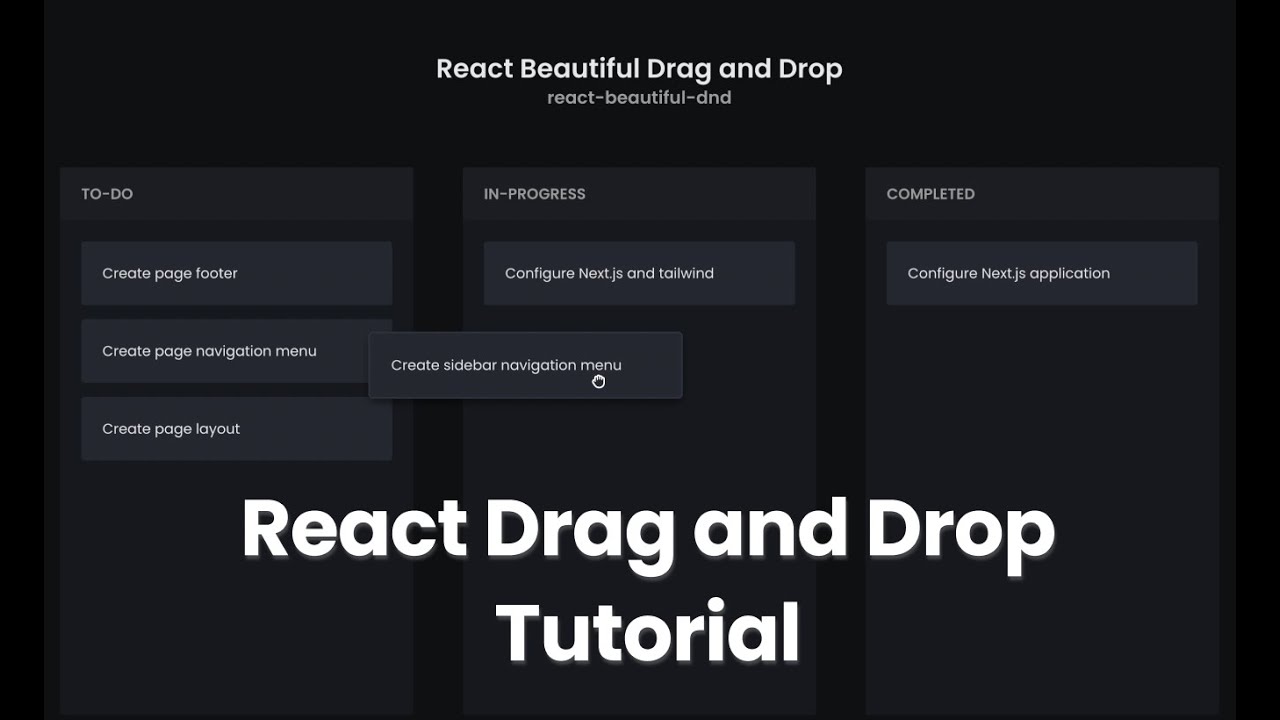The height and width of the screenshot is (720, 1280).
Task: Select the "Create page footer" card
Action: pos(236,273)
